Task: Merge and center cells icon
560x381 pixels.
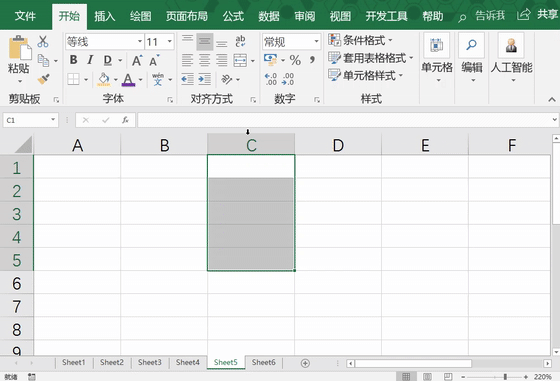Action: click(x=240, y=60)
